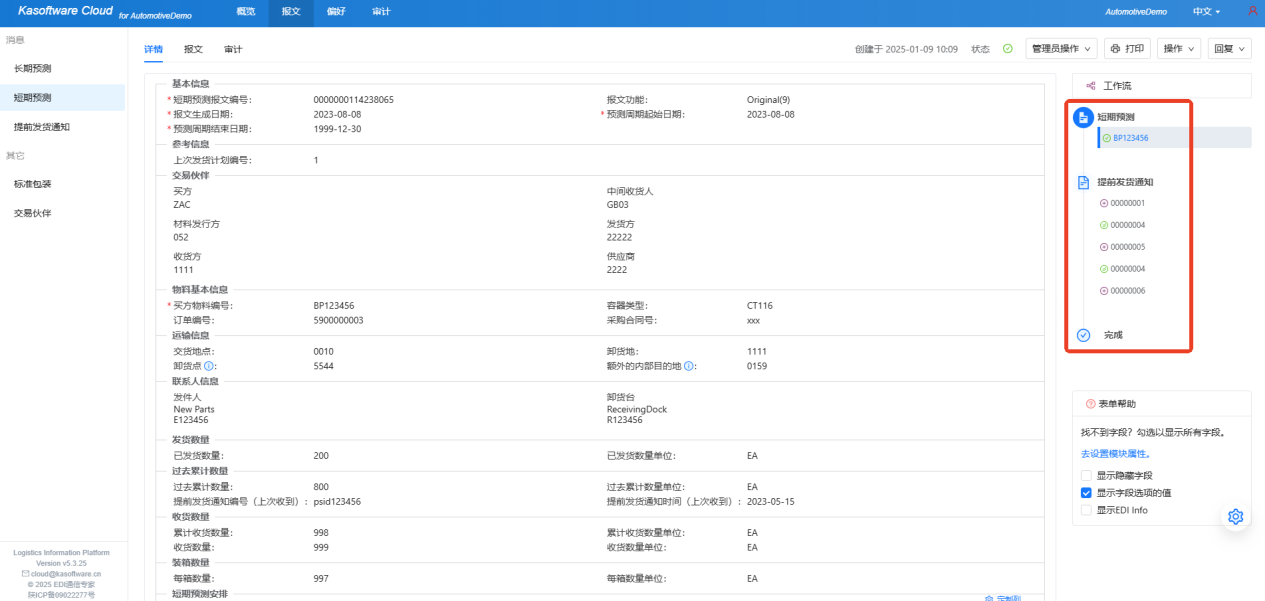Click the 短期预测报文编号 value 0000000114238065
The image size is (1265, 601).
coord(353,100)
